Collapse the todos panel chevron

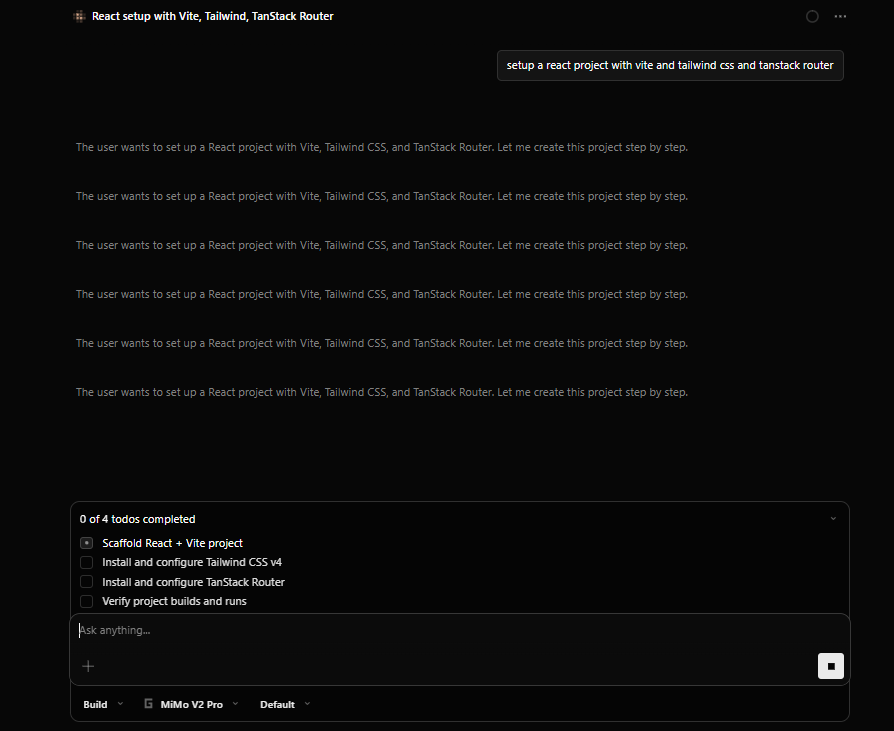833,519
